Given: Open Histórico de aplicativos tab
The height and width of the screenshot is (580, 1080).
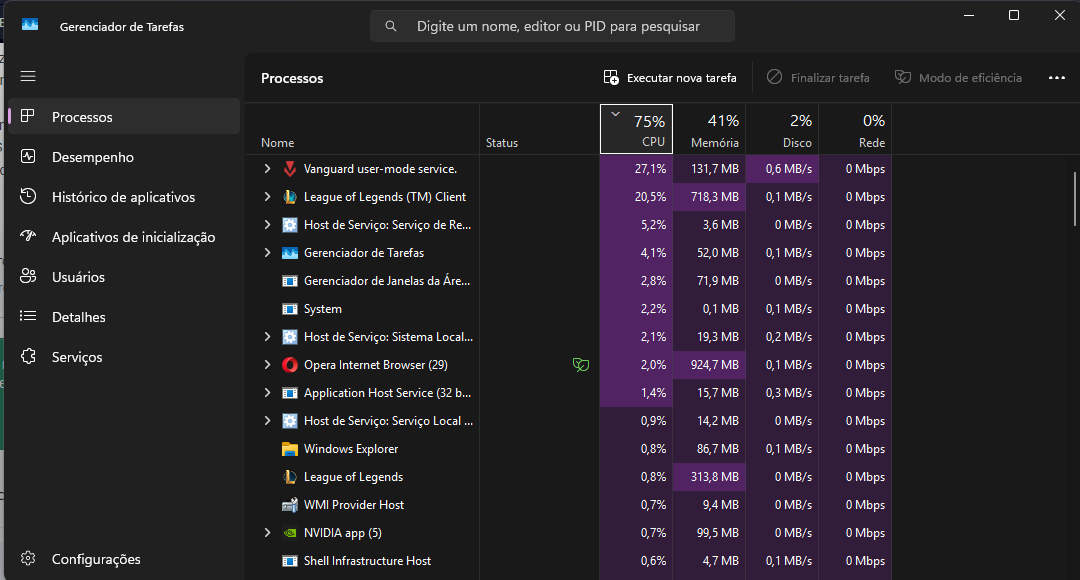Looking at the screenshot, I should pos(125,197).
